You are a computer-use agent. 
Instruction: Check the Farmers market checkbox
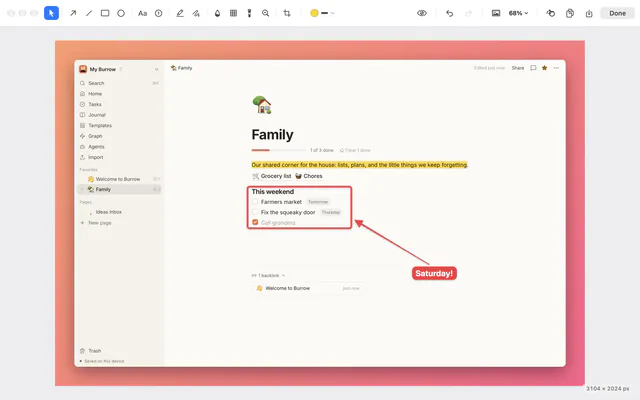coord(255,202)
